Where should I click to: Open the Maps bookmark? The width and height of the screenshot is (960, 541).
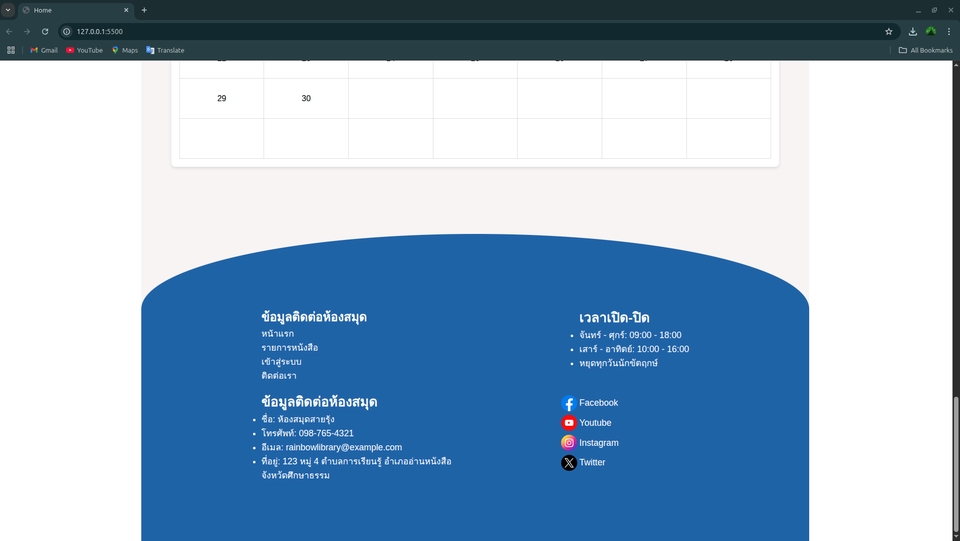click(x=125, y=50)
